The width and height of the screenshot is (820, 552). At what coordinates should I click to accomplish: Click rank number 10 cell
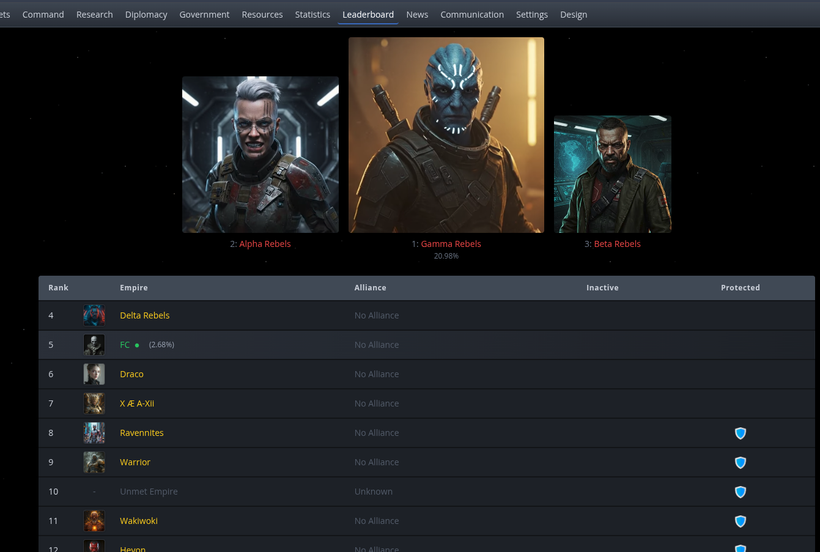[53, 491]
